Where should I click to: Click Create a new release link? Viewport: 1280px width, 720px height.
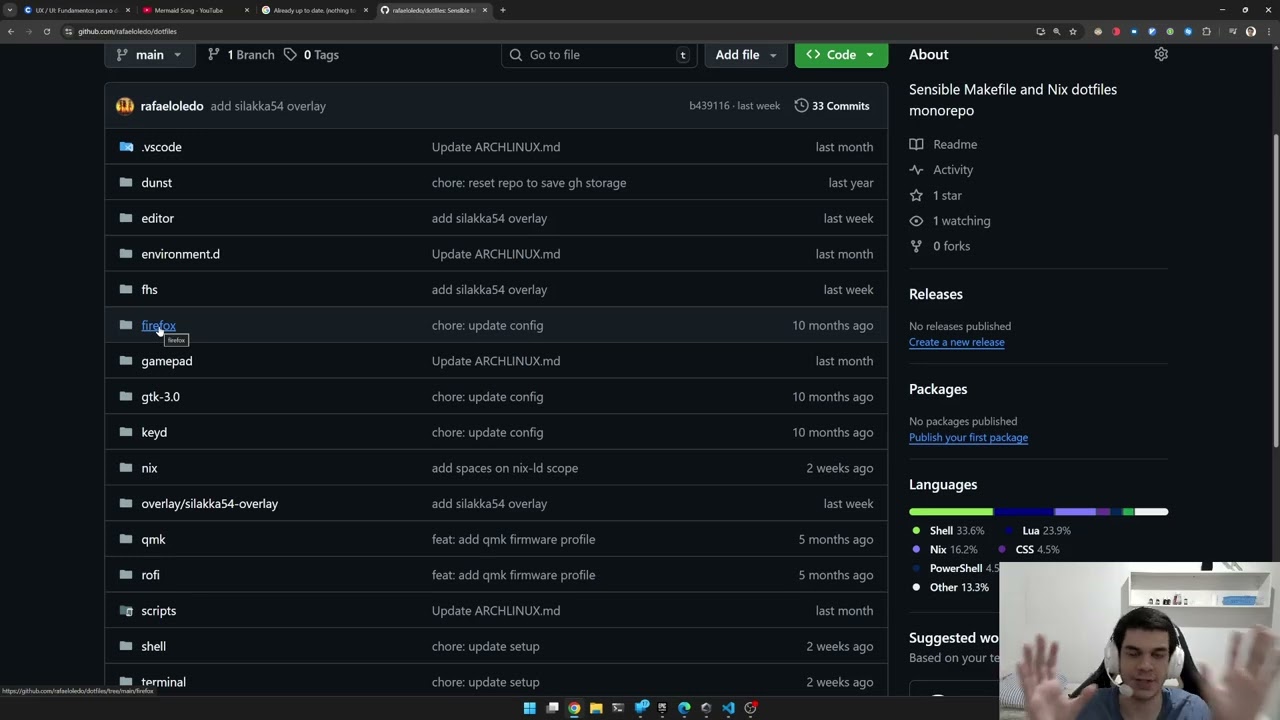coord(956,342)
